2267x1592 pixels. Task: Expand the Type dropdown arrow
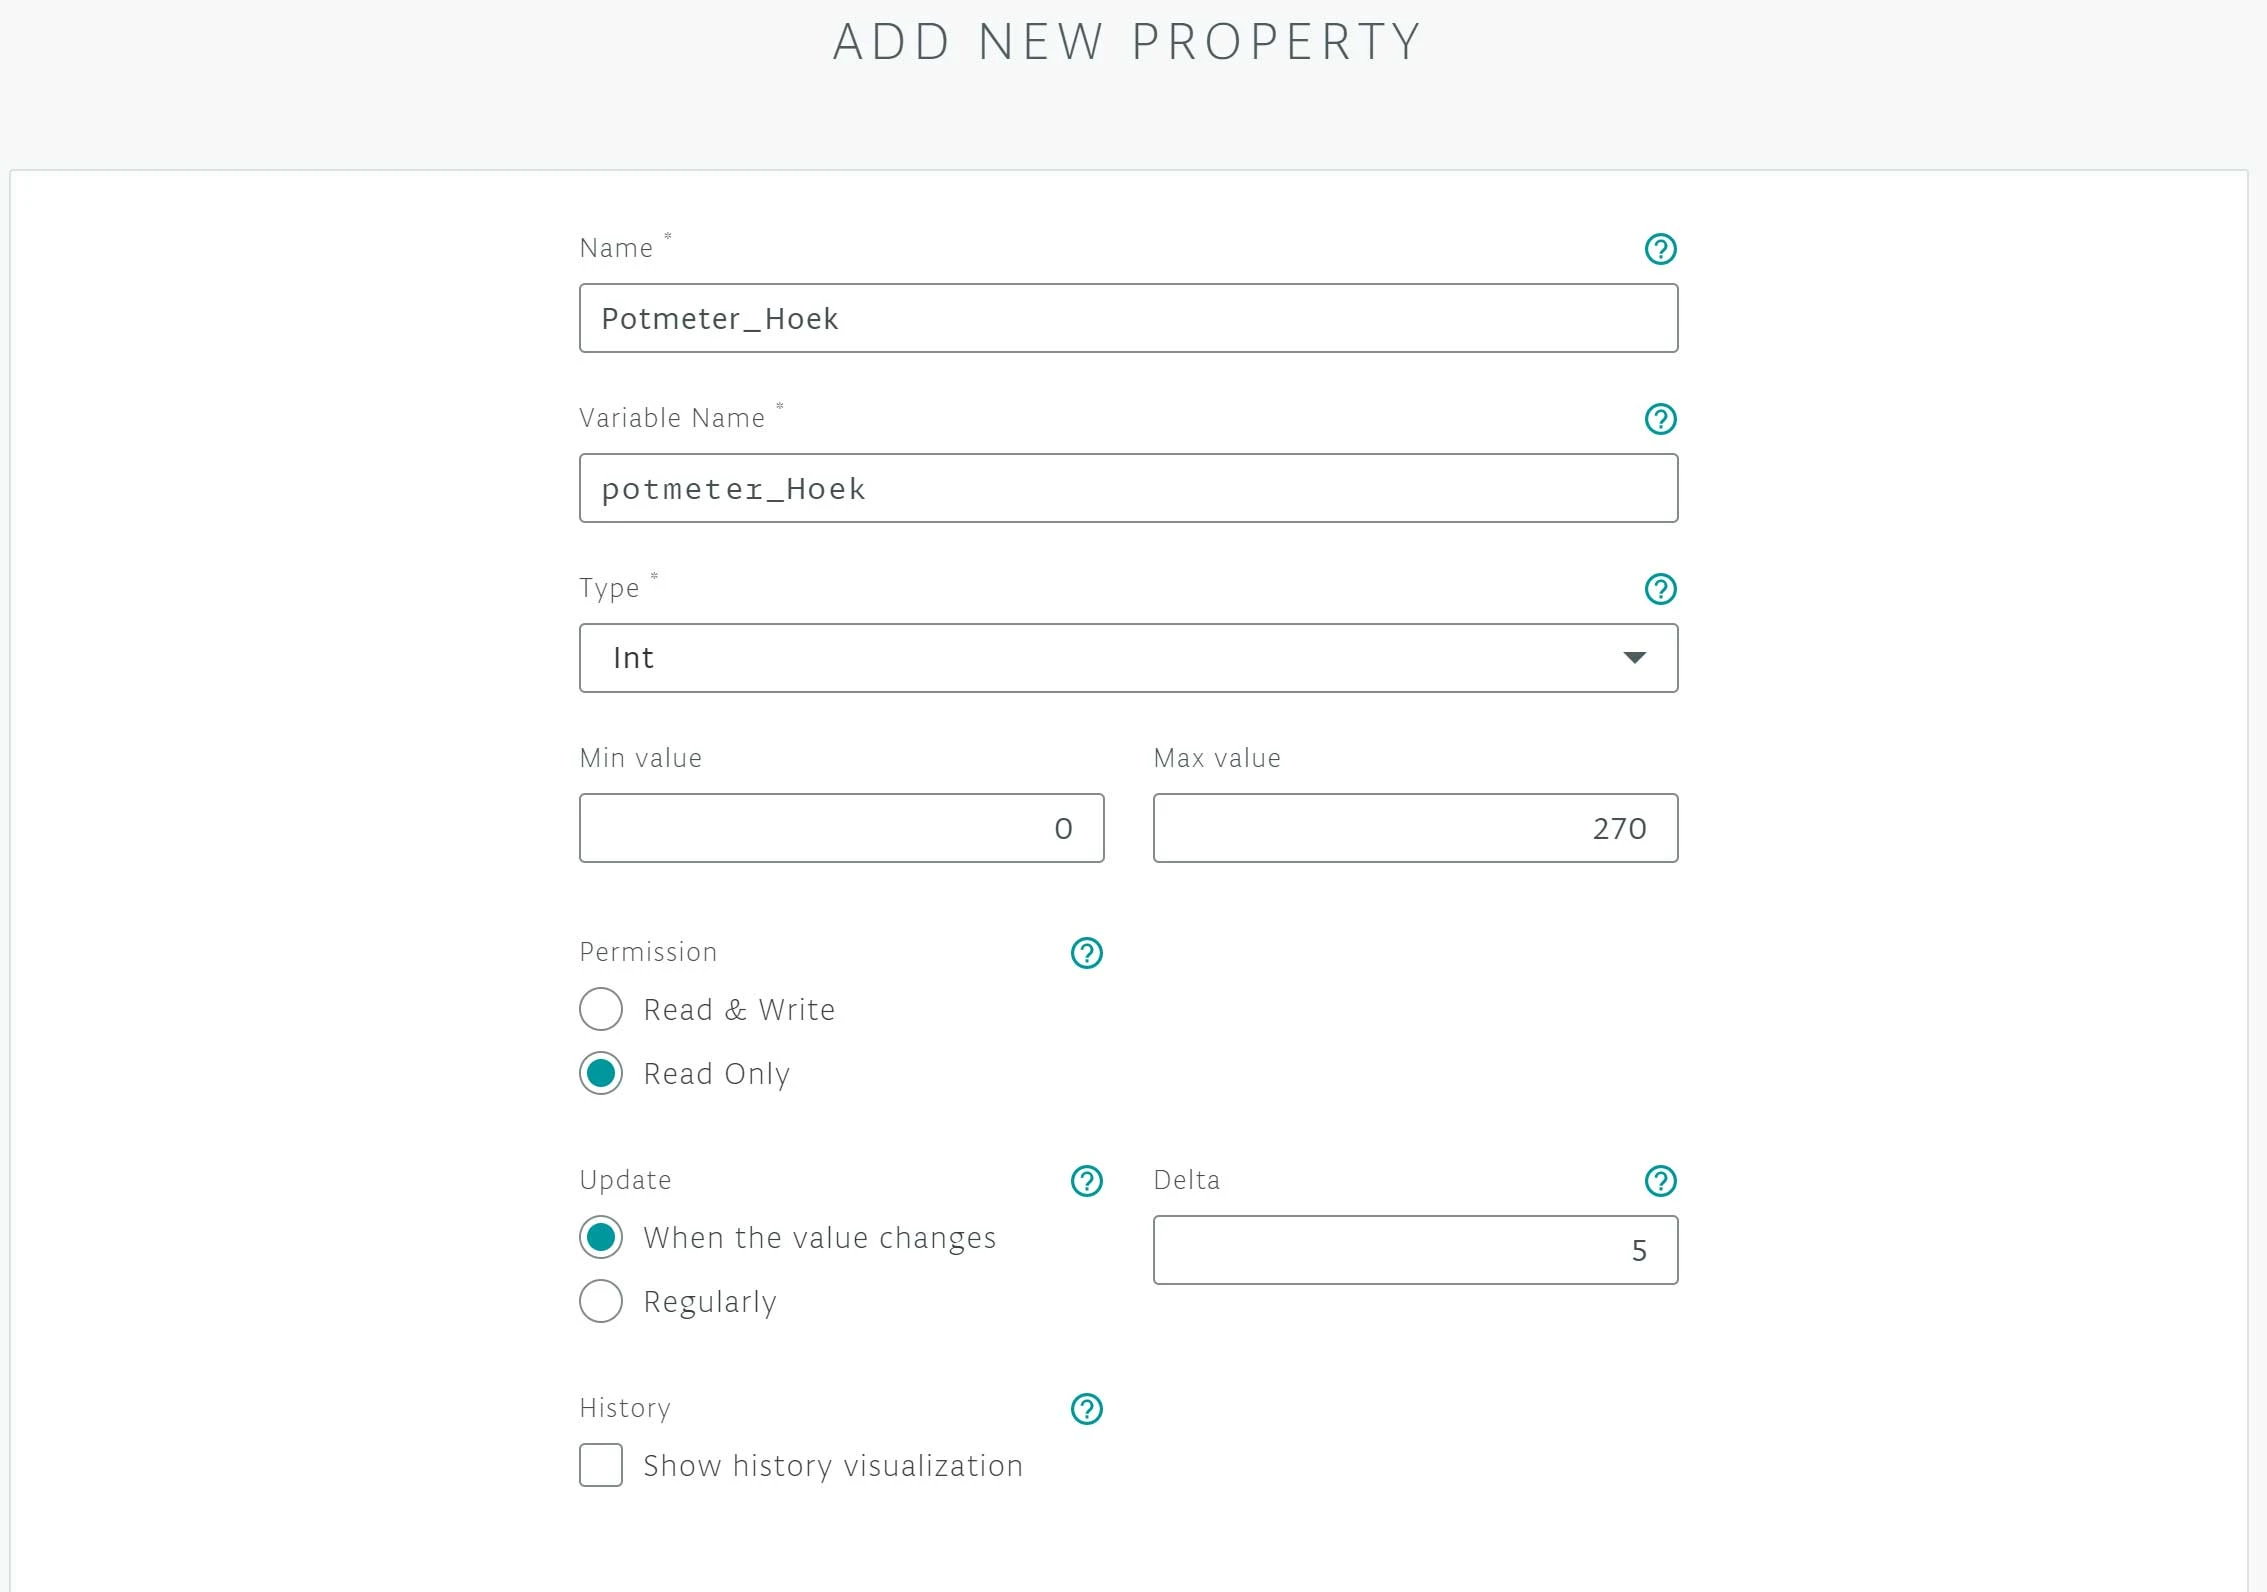point(1634,657)
